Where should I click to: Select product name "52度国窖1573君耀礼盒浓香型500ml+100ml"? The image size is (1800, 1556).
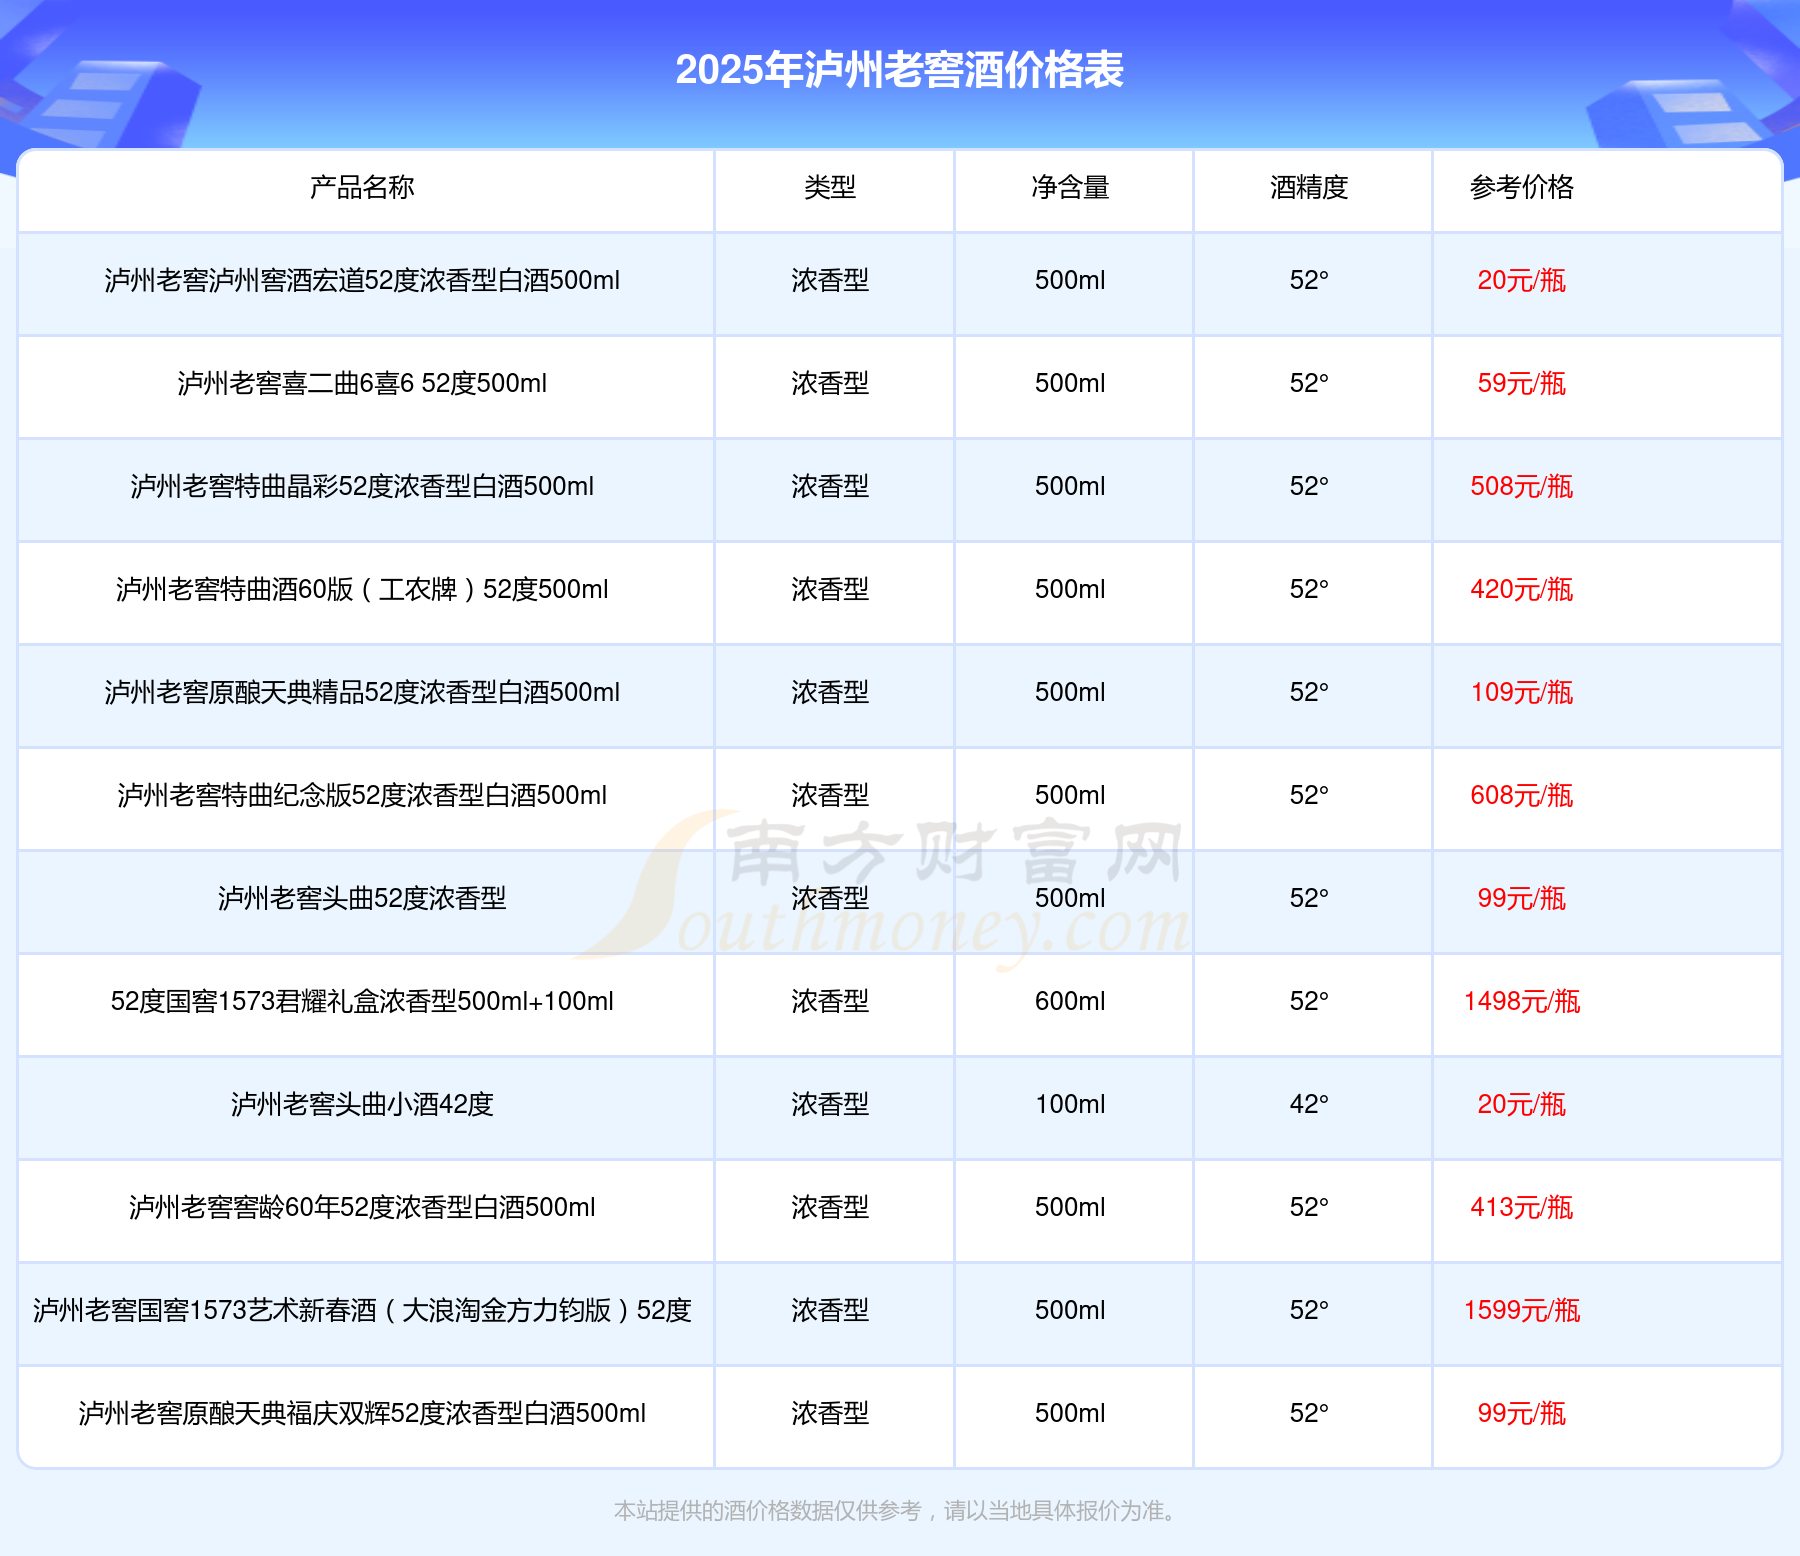pyautogui.click(x=362, y=1002)
